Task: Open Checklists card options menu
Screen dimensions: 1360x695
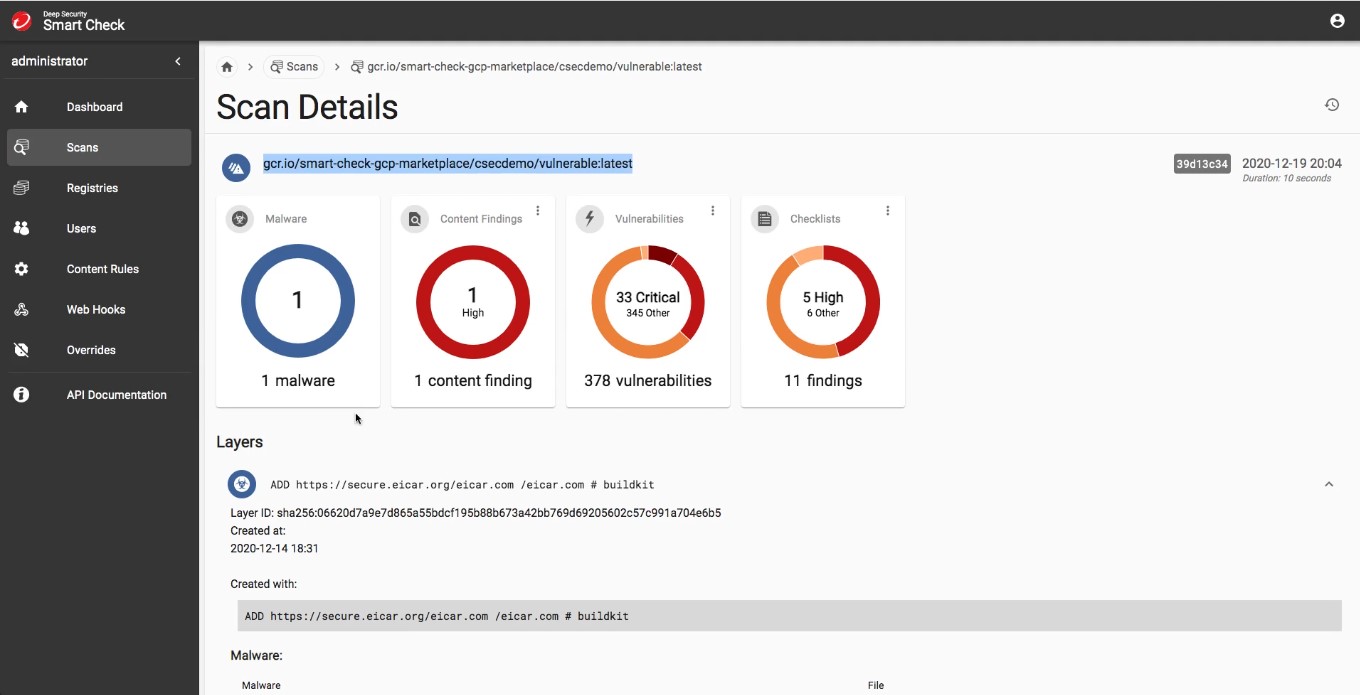Action: click(x=888, y=211)
